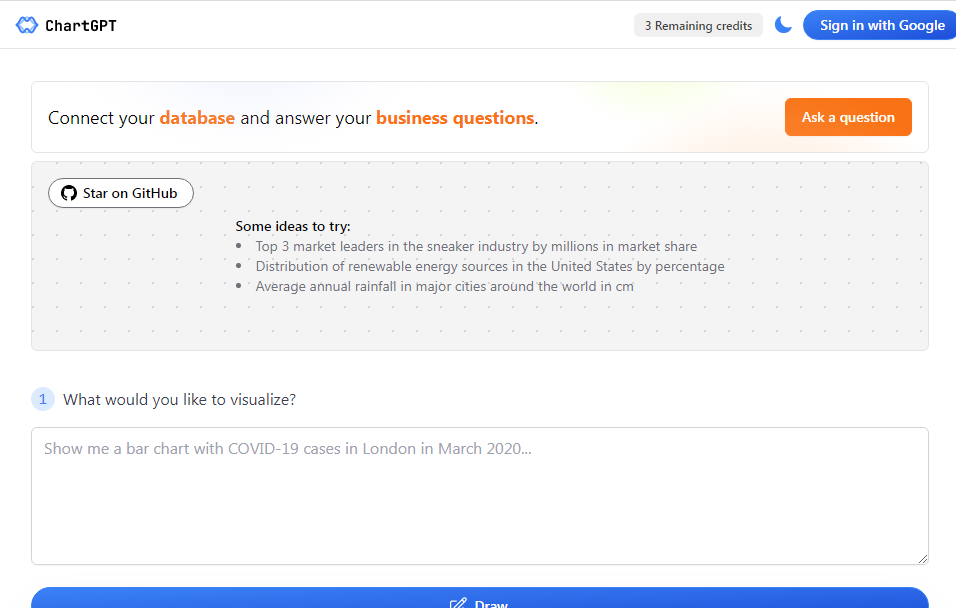The width and height of the screenshot is (956, 608).
Task: Pick the average annual rainfall idea
Action: tap(444, 286)
